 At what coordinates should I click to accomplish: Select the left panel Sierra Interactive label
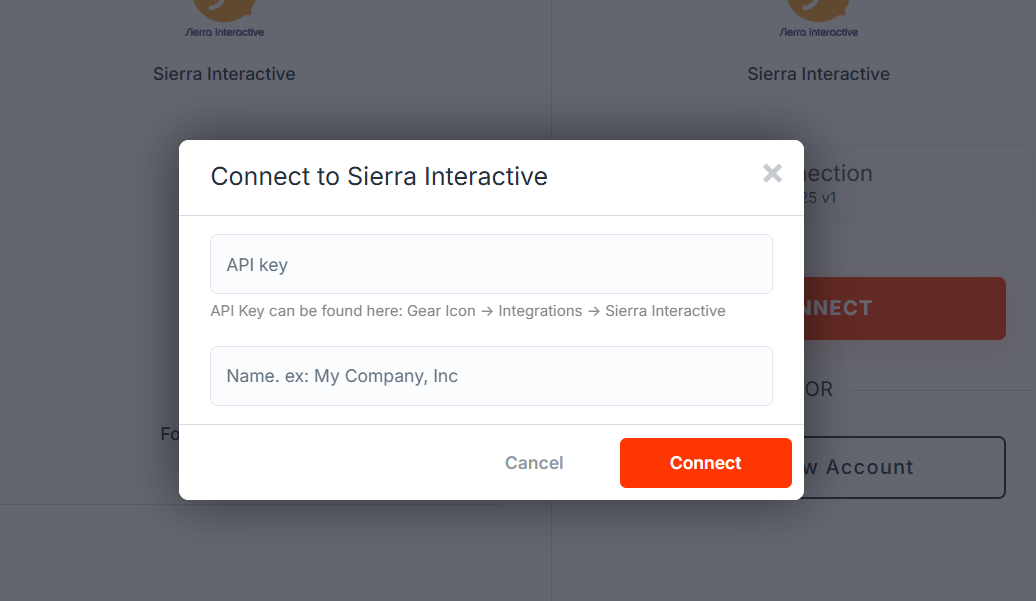coord(224,74)
